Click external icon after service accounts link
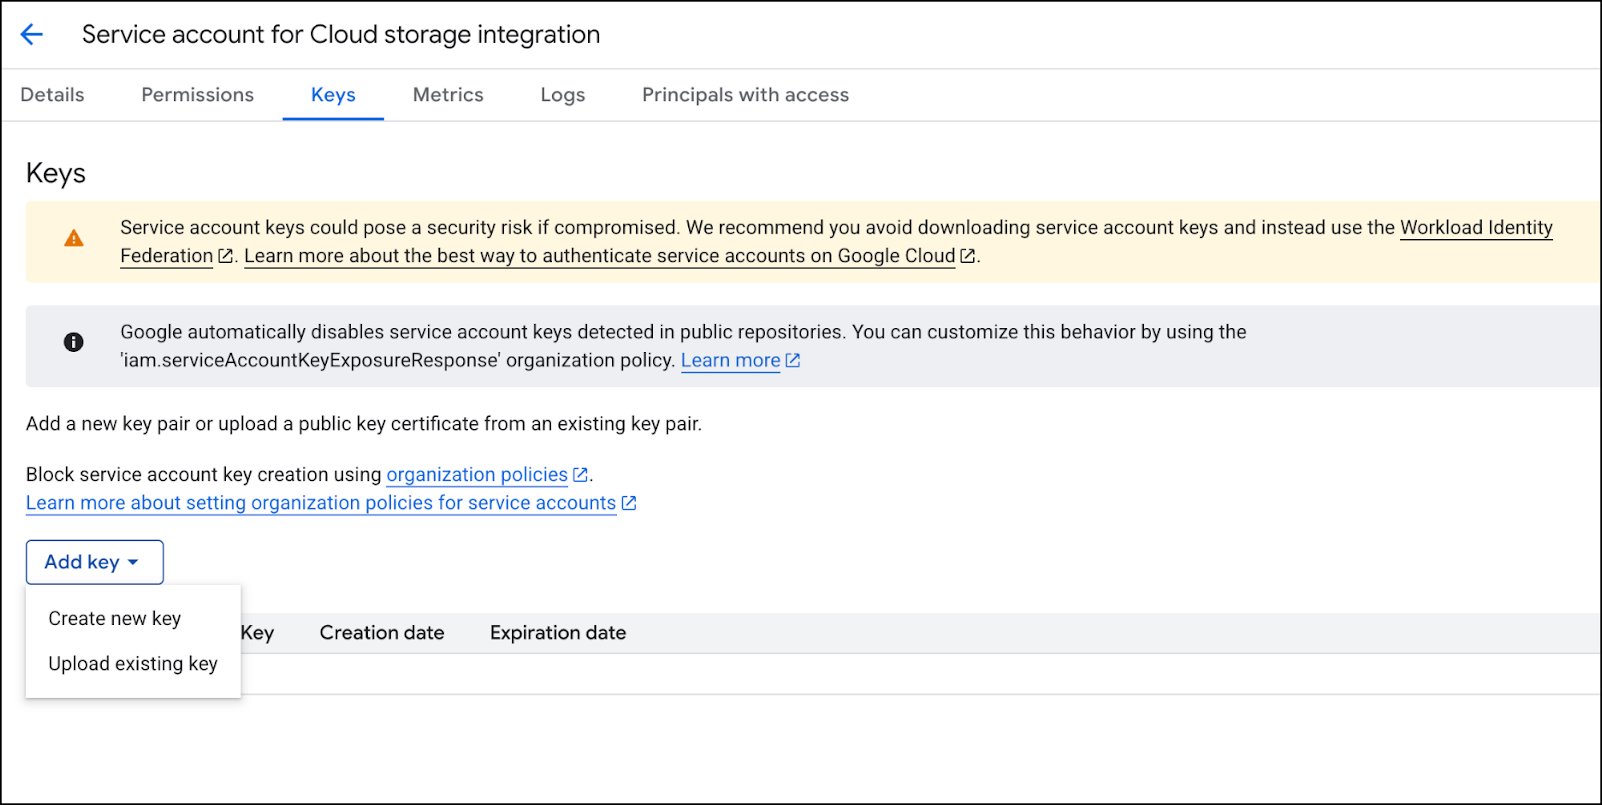This screenshot has width=1602, height=805. tap(629, 503)
